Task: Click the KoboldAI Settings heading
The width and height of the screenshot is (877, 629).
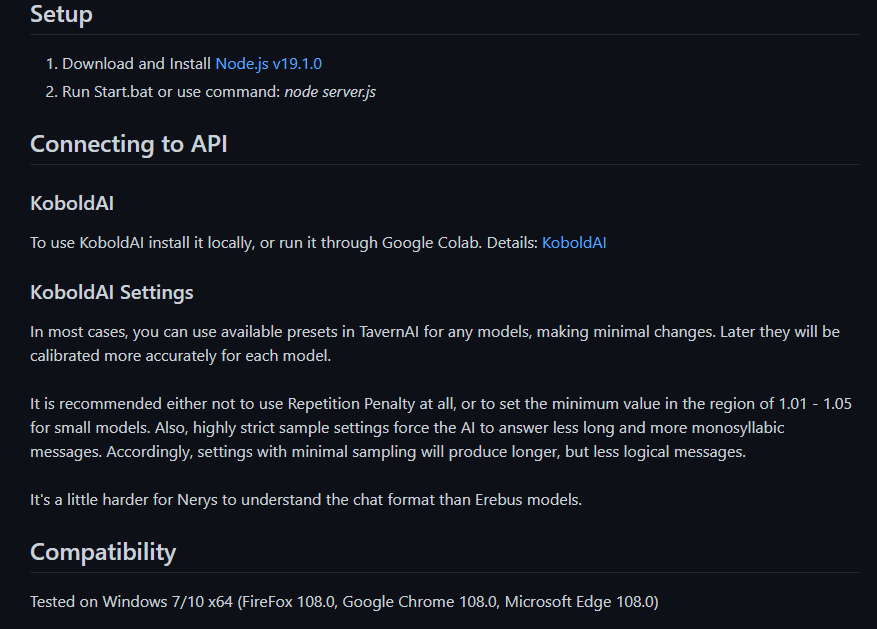Action: 112,292
